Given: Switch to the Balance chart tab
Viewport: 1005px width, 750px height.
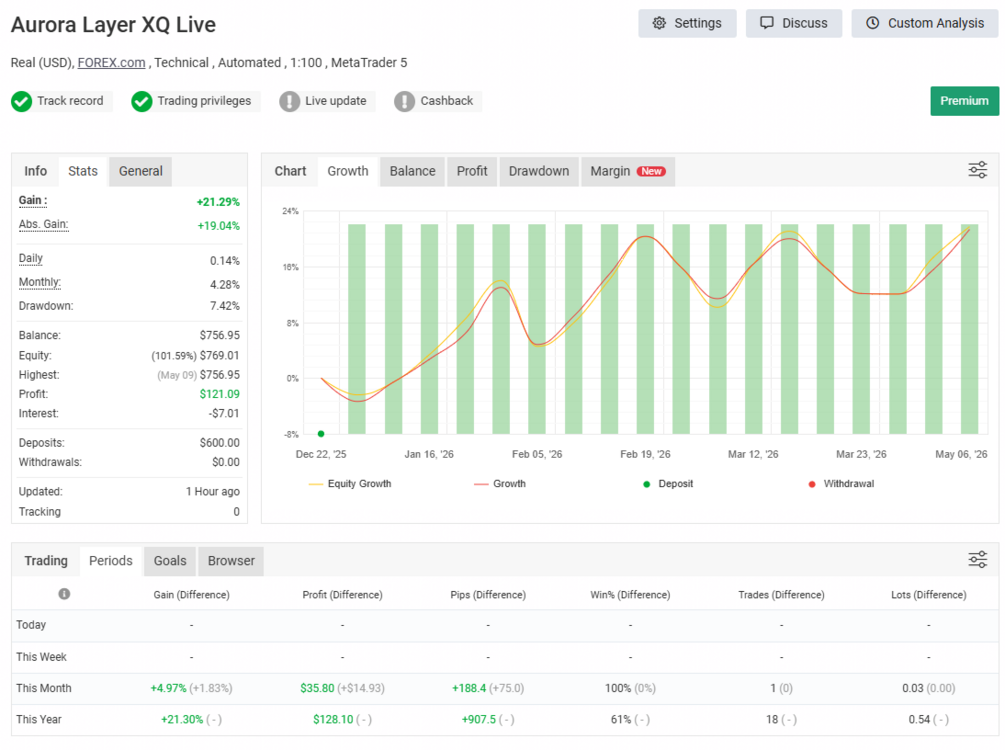Looking at the screenshot, I should [x=412, y=171].
